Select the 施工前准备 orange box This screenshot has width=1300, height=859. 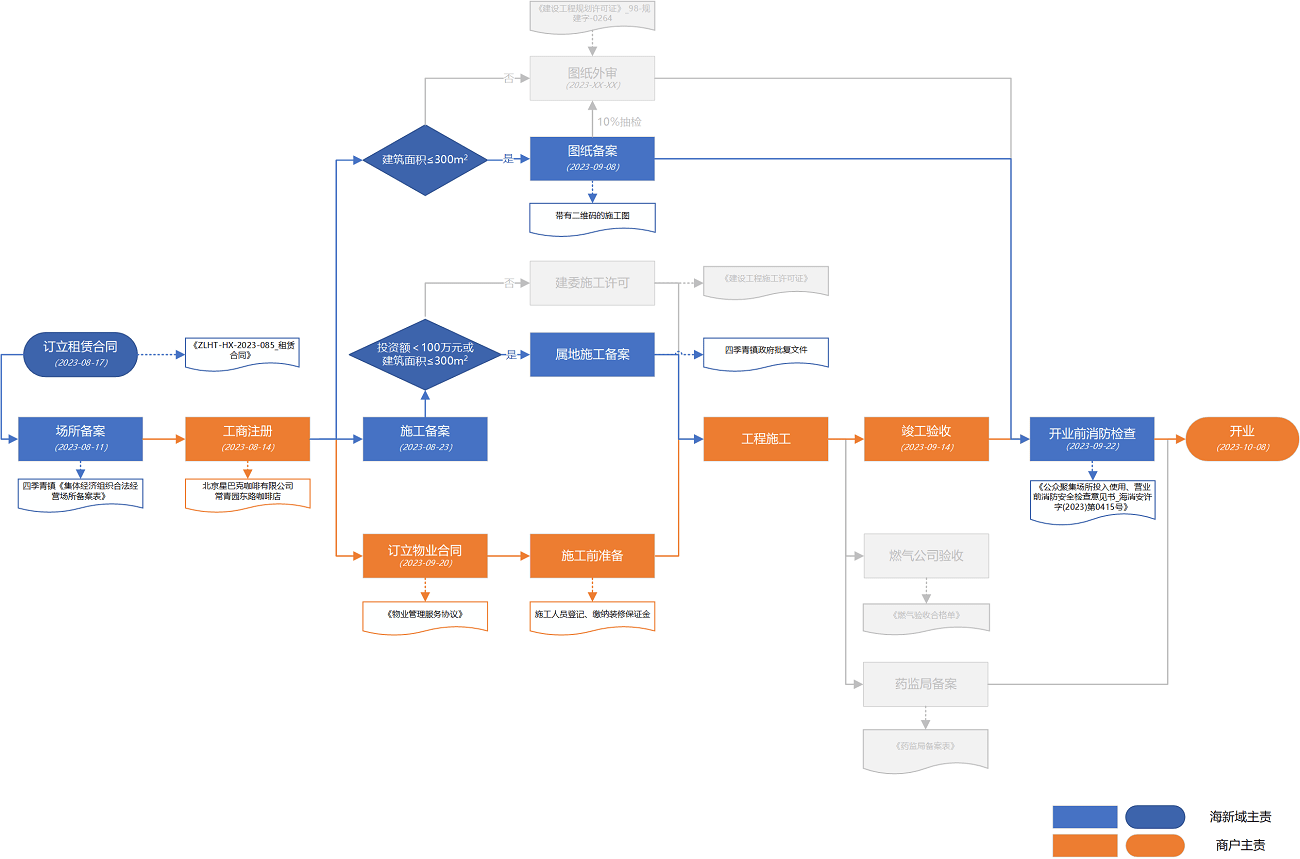(x=592, y=556)
